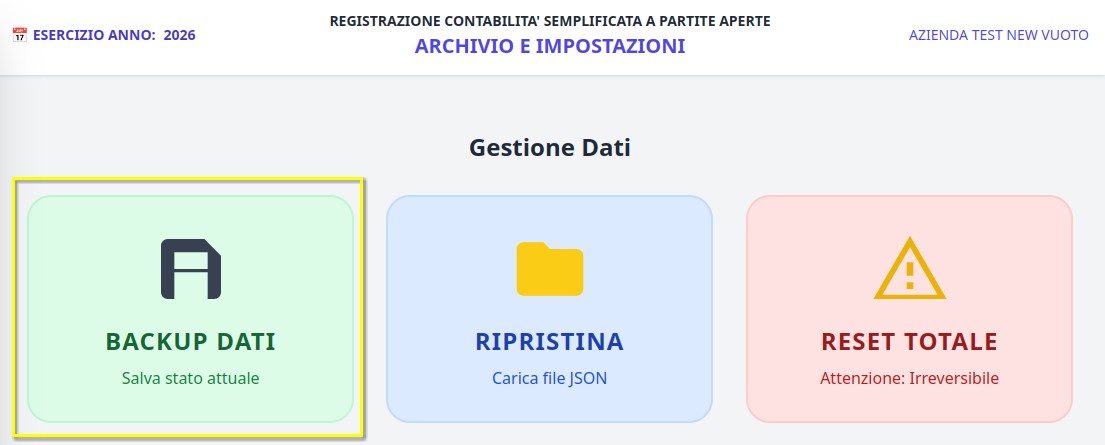Click the yellow folder icon
Viewport: 1105px width, 445px height.
549,269
